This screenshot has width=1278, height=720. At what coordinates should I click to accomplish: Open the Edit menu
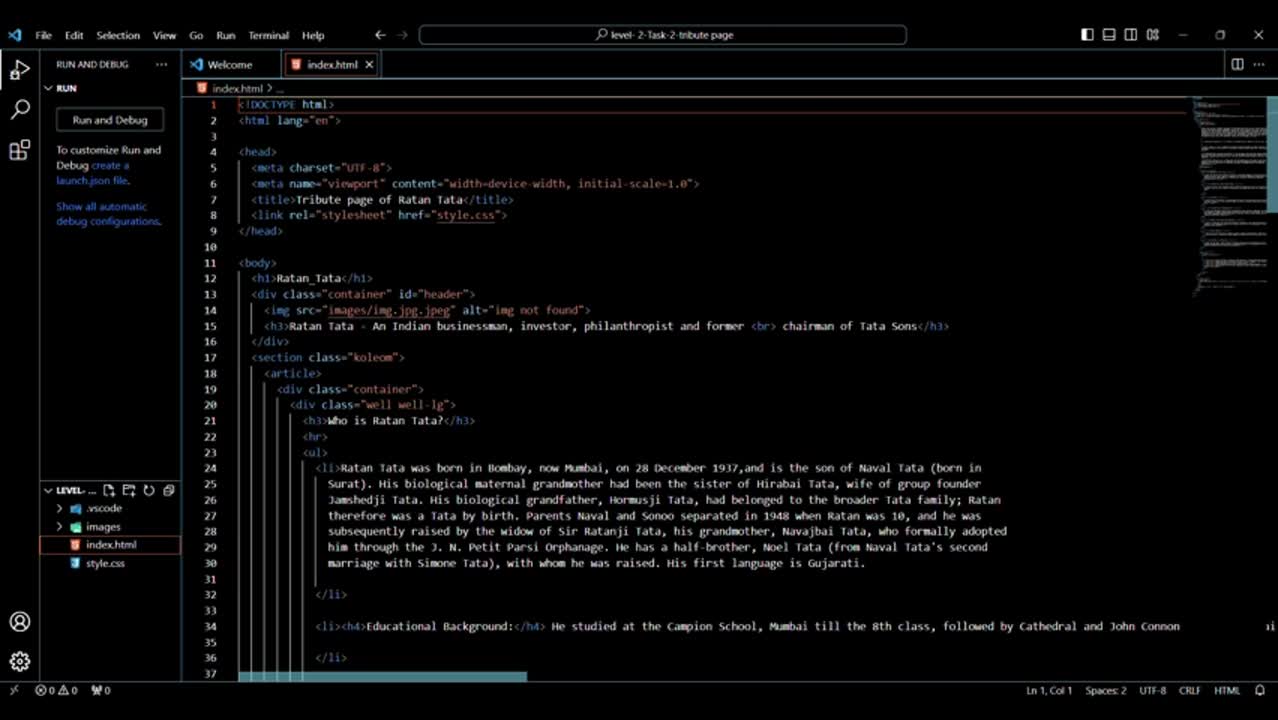click(x=74, y=35)
